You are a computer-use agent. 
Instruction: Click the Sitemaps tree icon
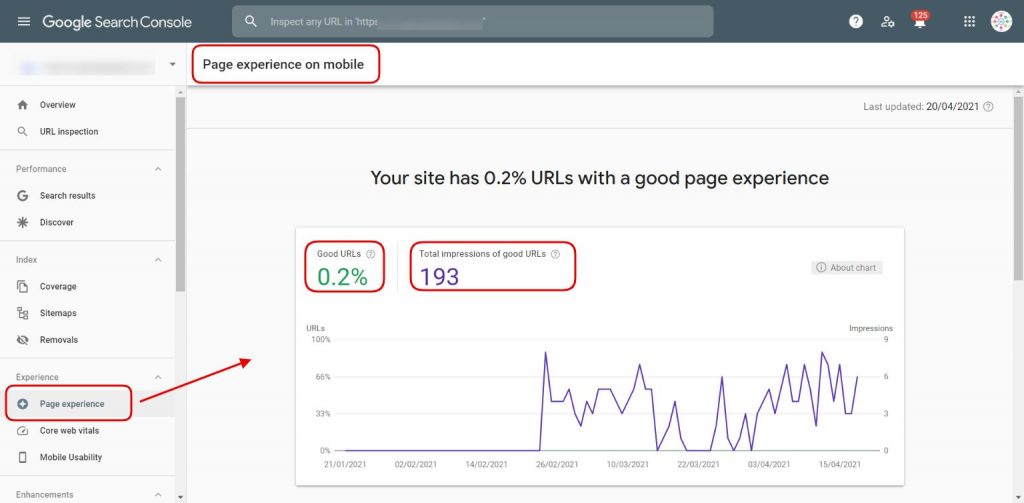coord(23,314)
